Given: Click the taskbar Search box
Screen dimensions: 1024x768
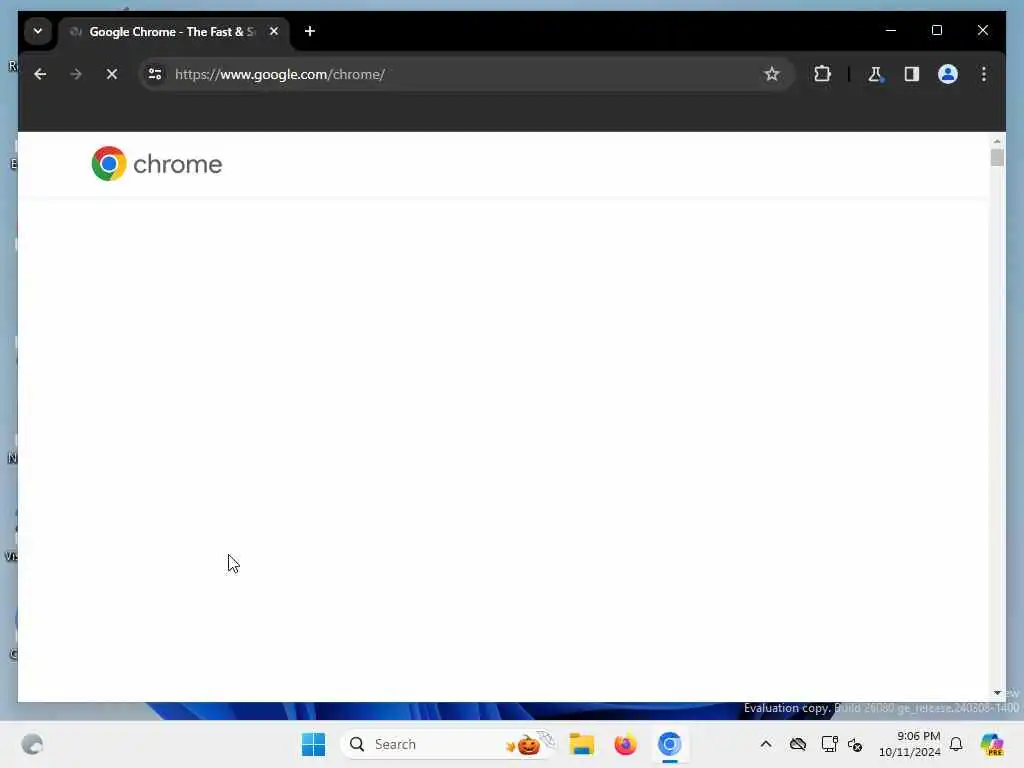Looking at the screenshot, I should point(448,744).
